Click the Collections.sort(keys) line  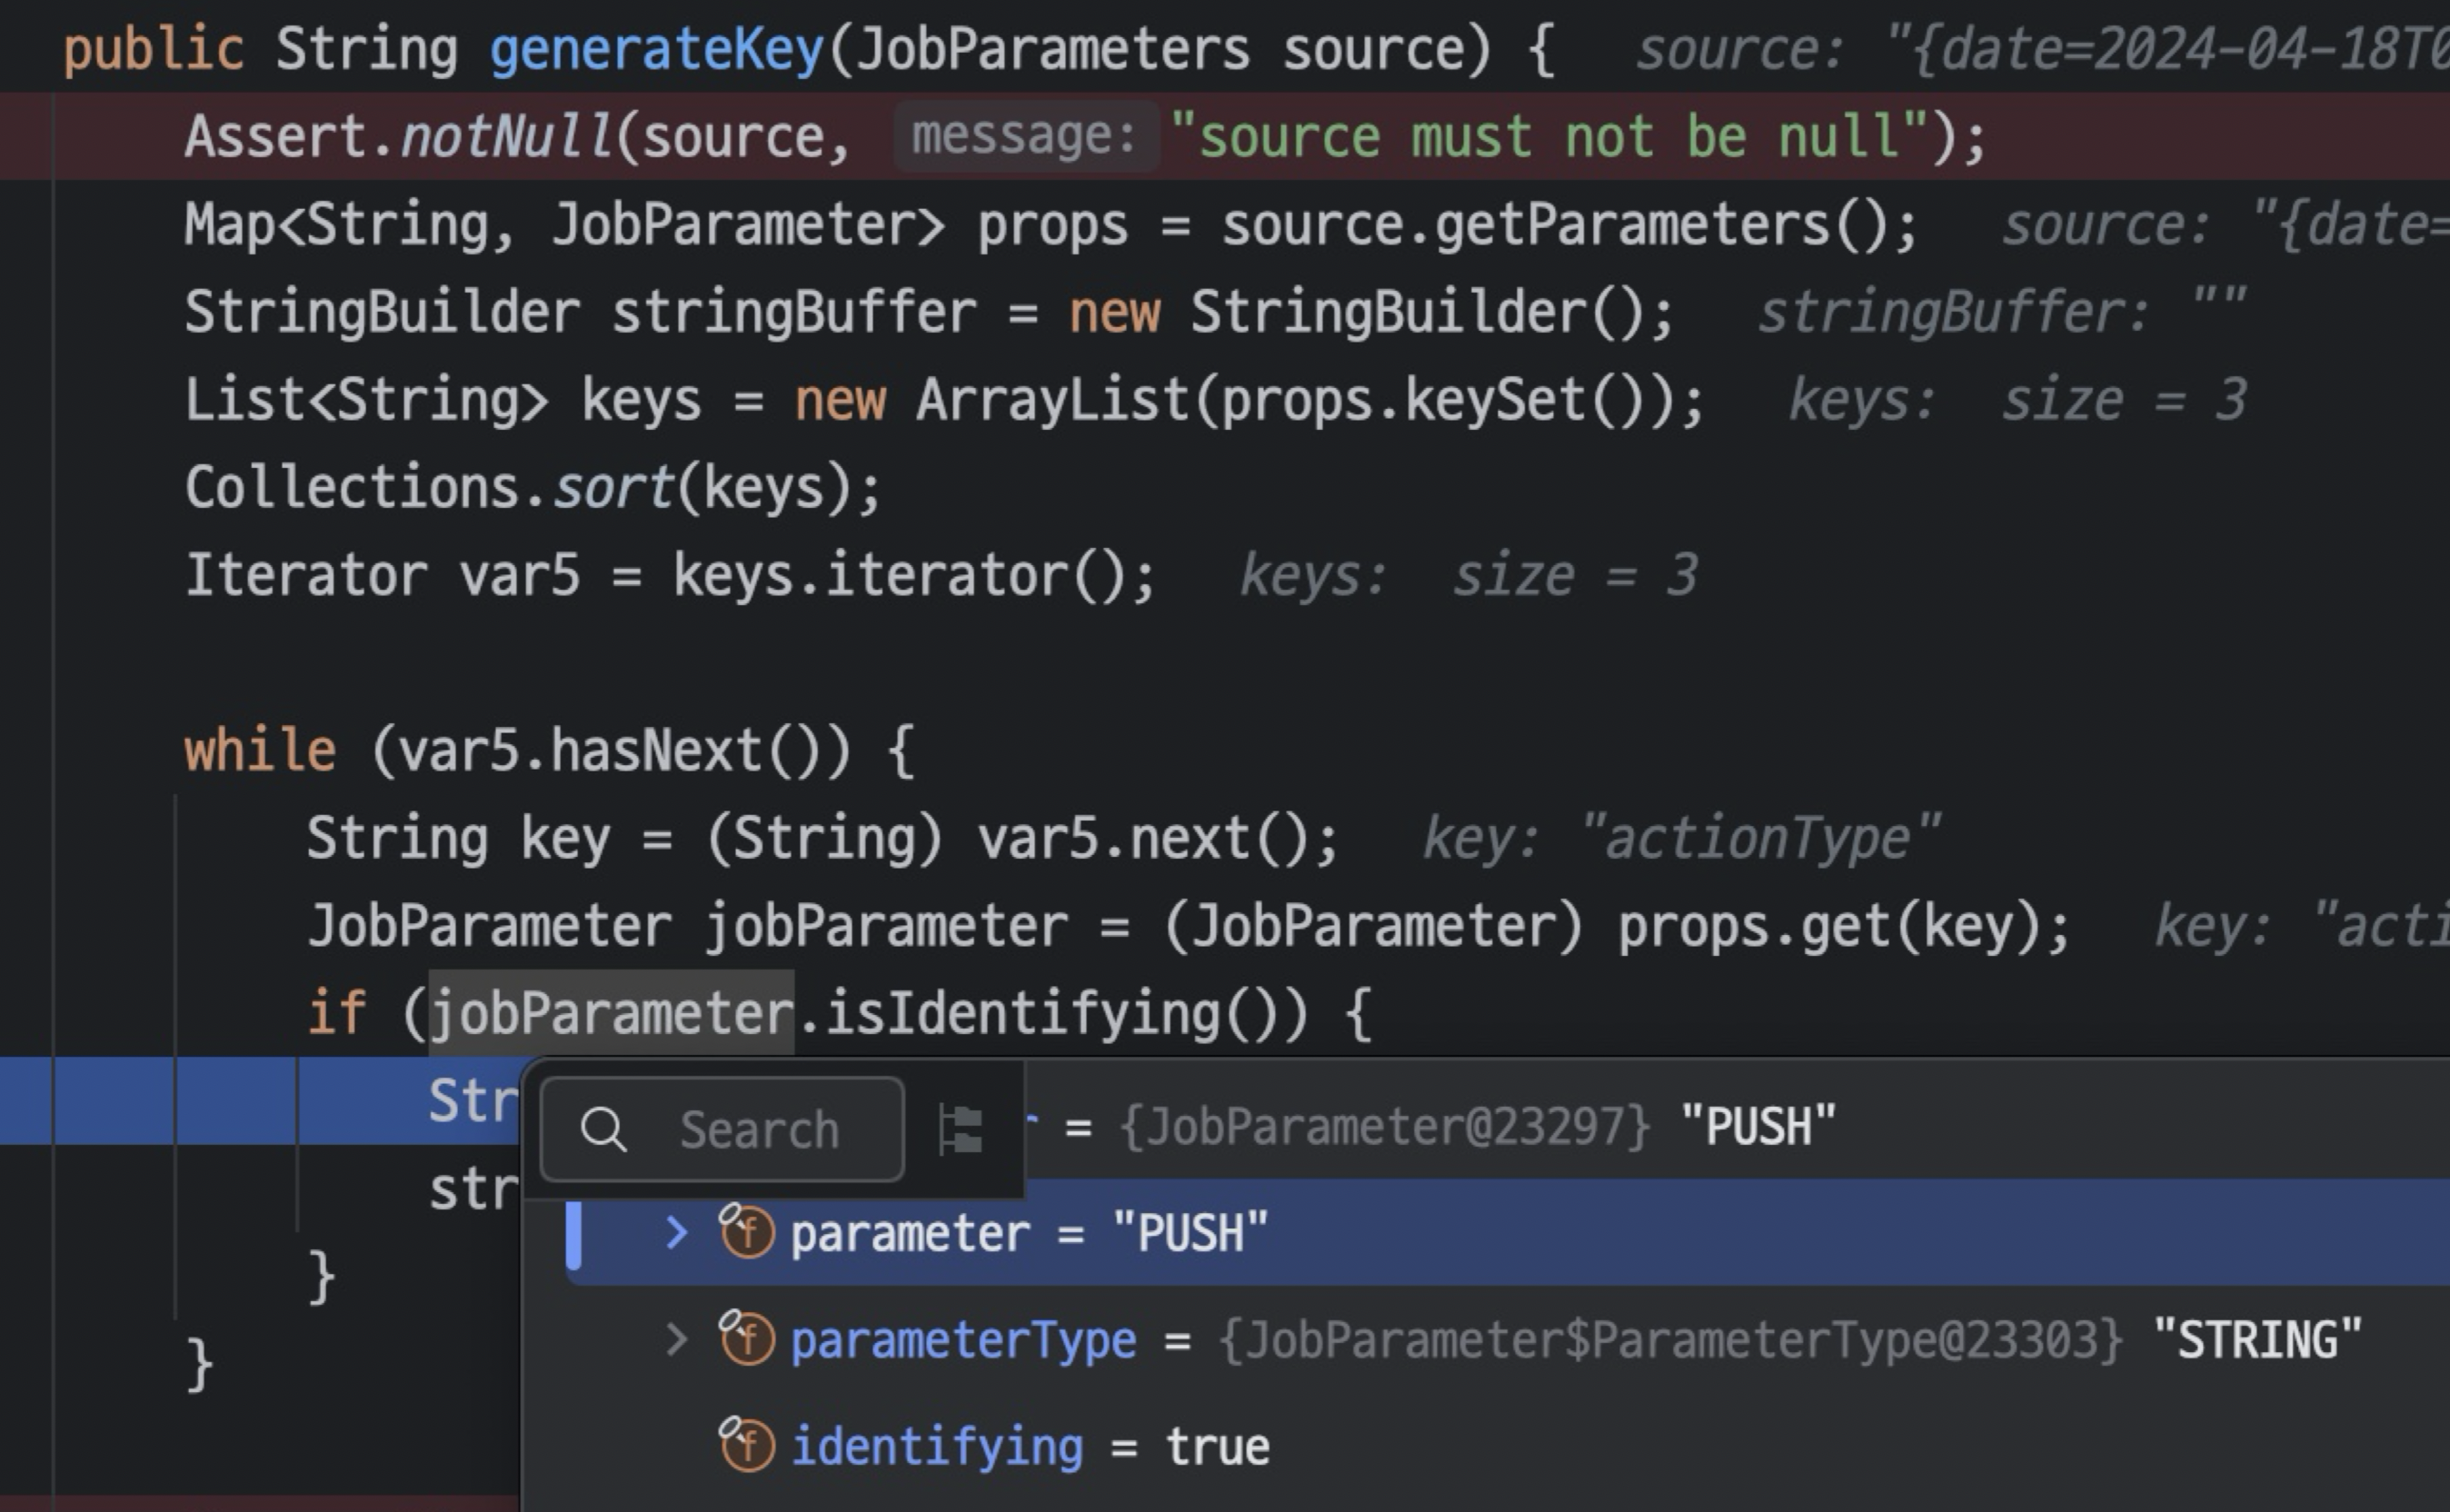pyautogui.click(x=532, y=488)
